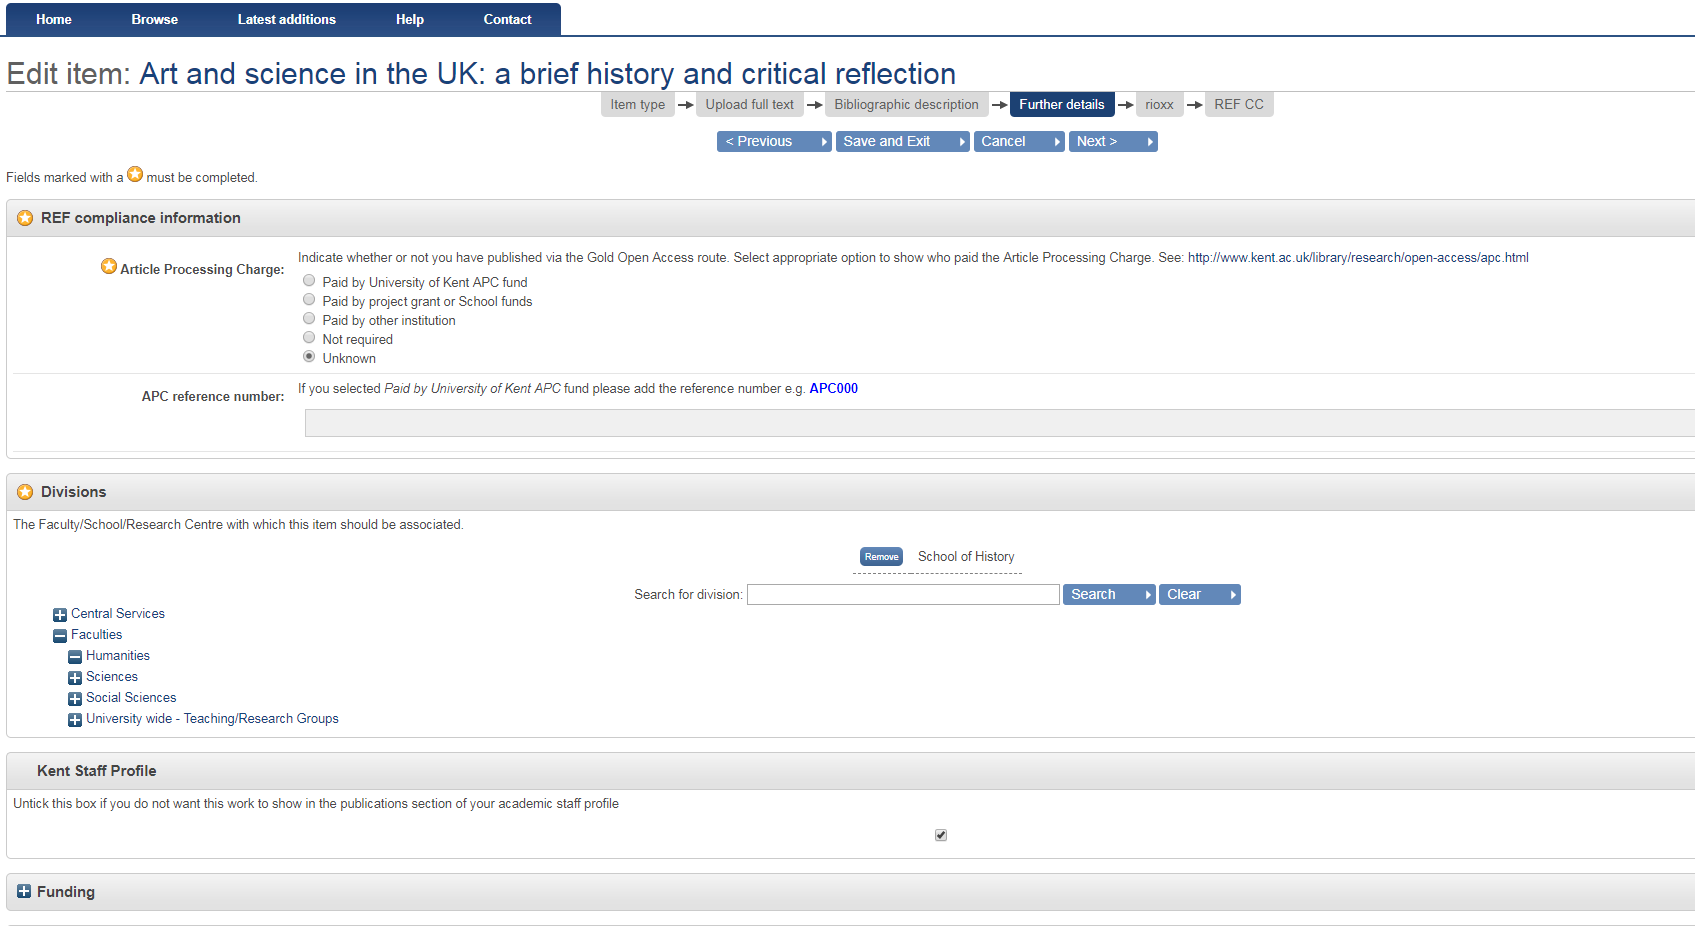The image size is (1695, 926).
Task: Focus the APC reference number field
Action: (999, 423)
